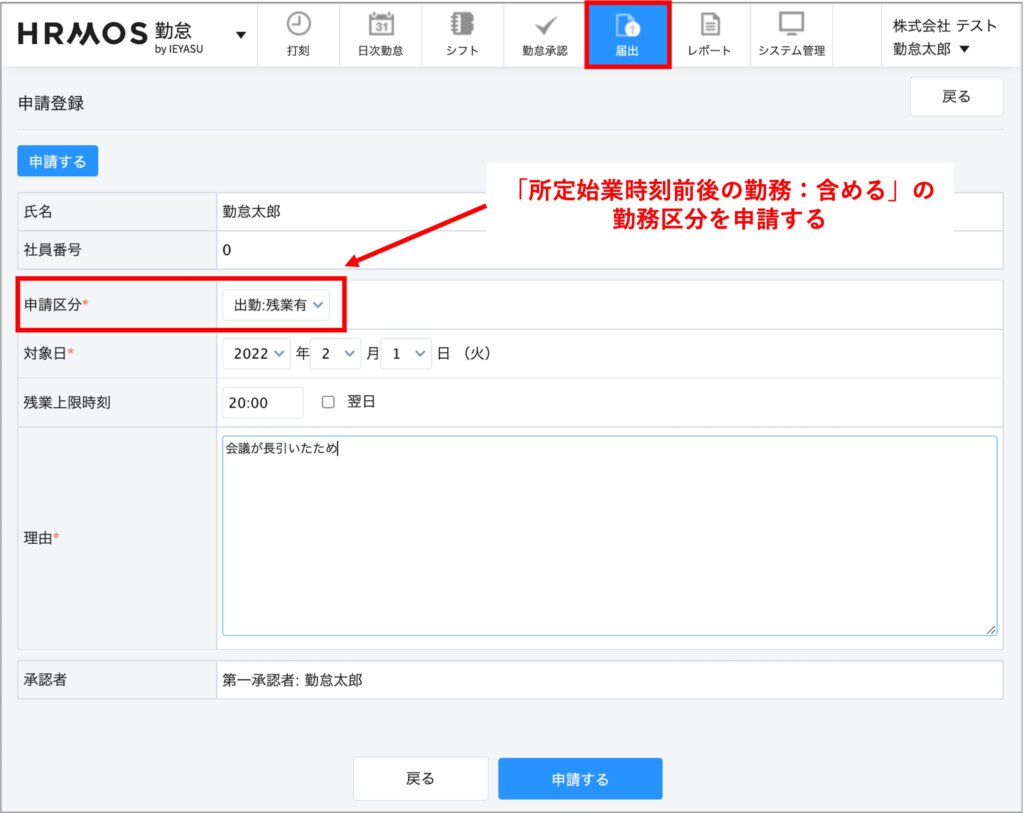Toggle the 翌日 checkbox
The image size is (1024, 813).
tap(328, 402)
